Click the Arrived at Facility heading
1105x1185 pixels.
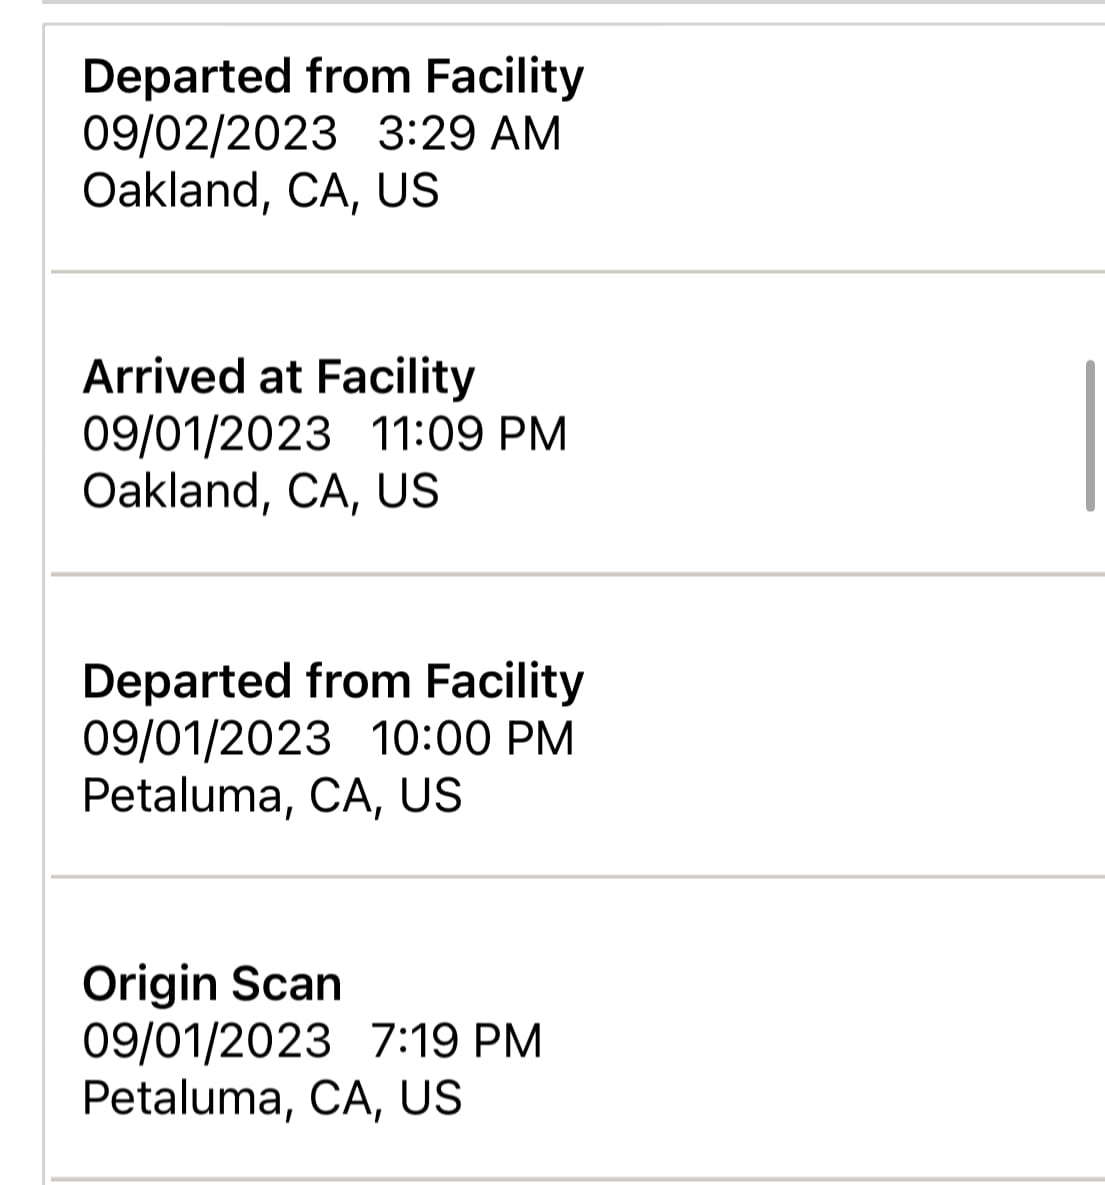click(x=278, y=377)
